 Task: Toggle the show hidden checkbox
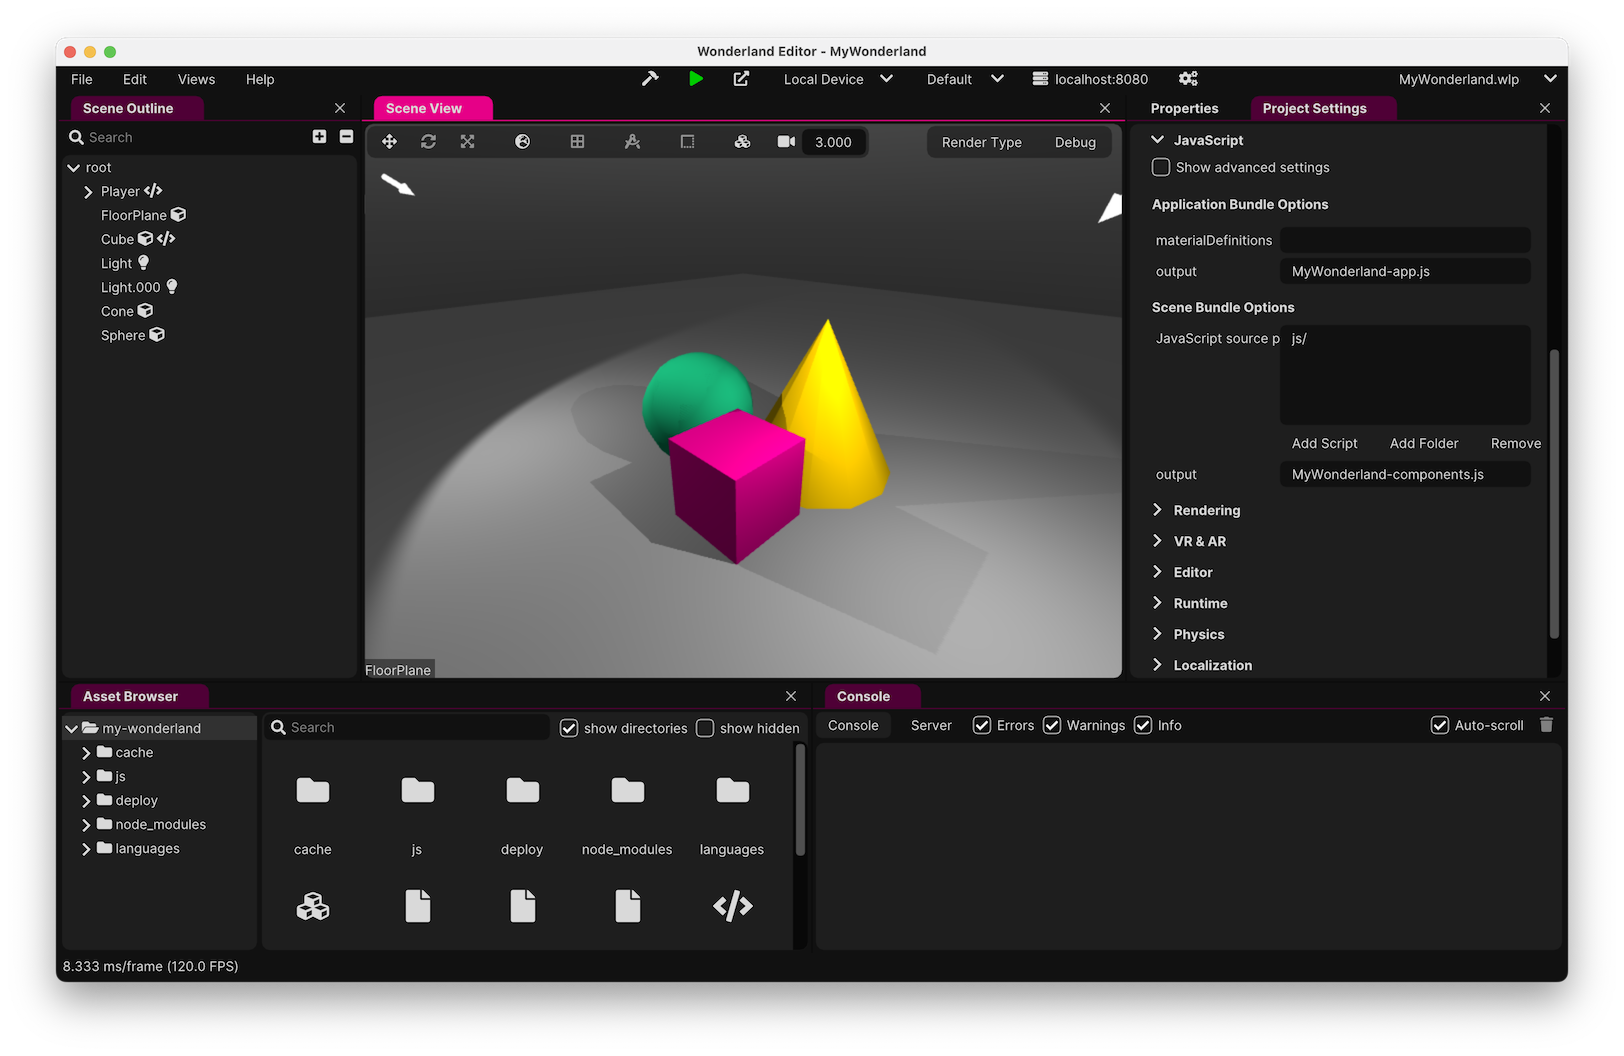pyautogui.click(x=705, y=728)
